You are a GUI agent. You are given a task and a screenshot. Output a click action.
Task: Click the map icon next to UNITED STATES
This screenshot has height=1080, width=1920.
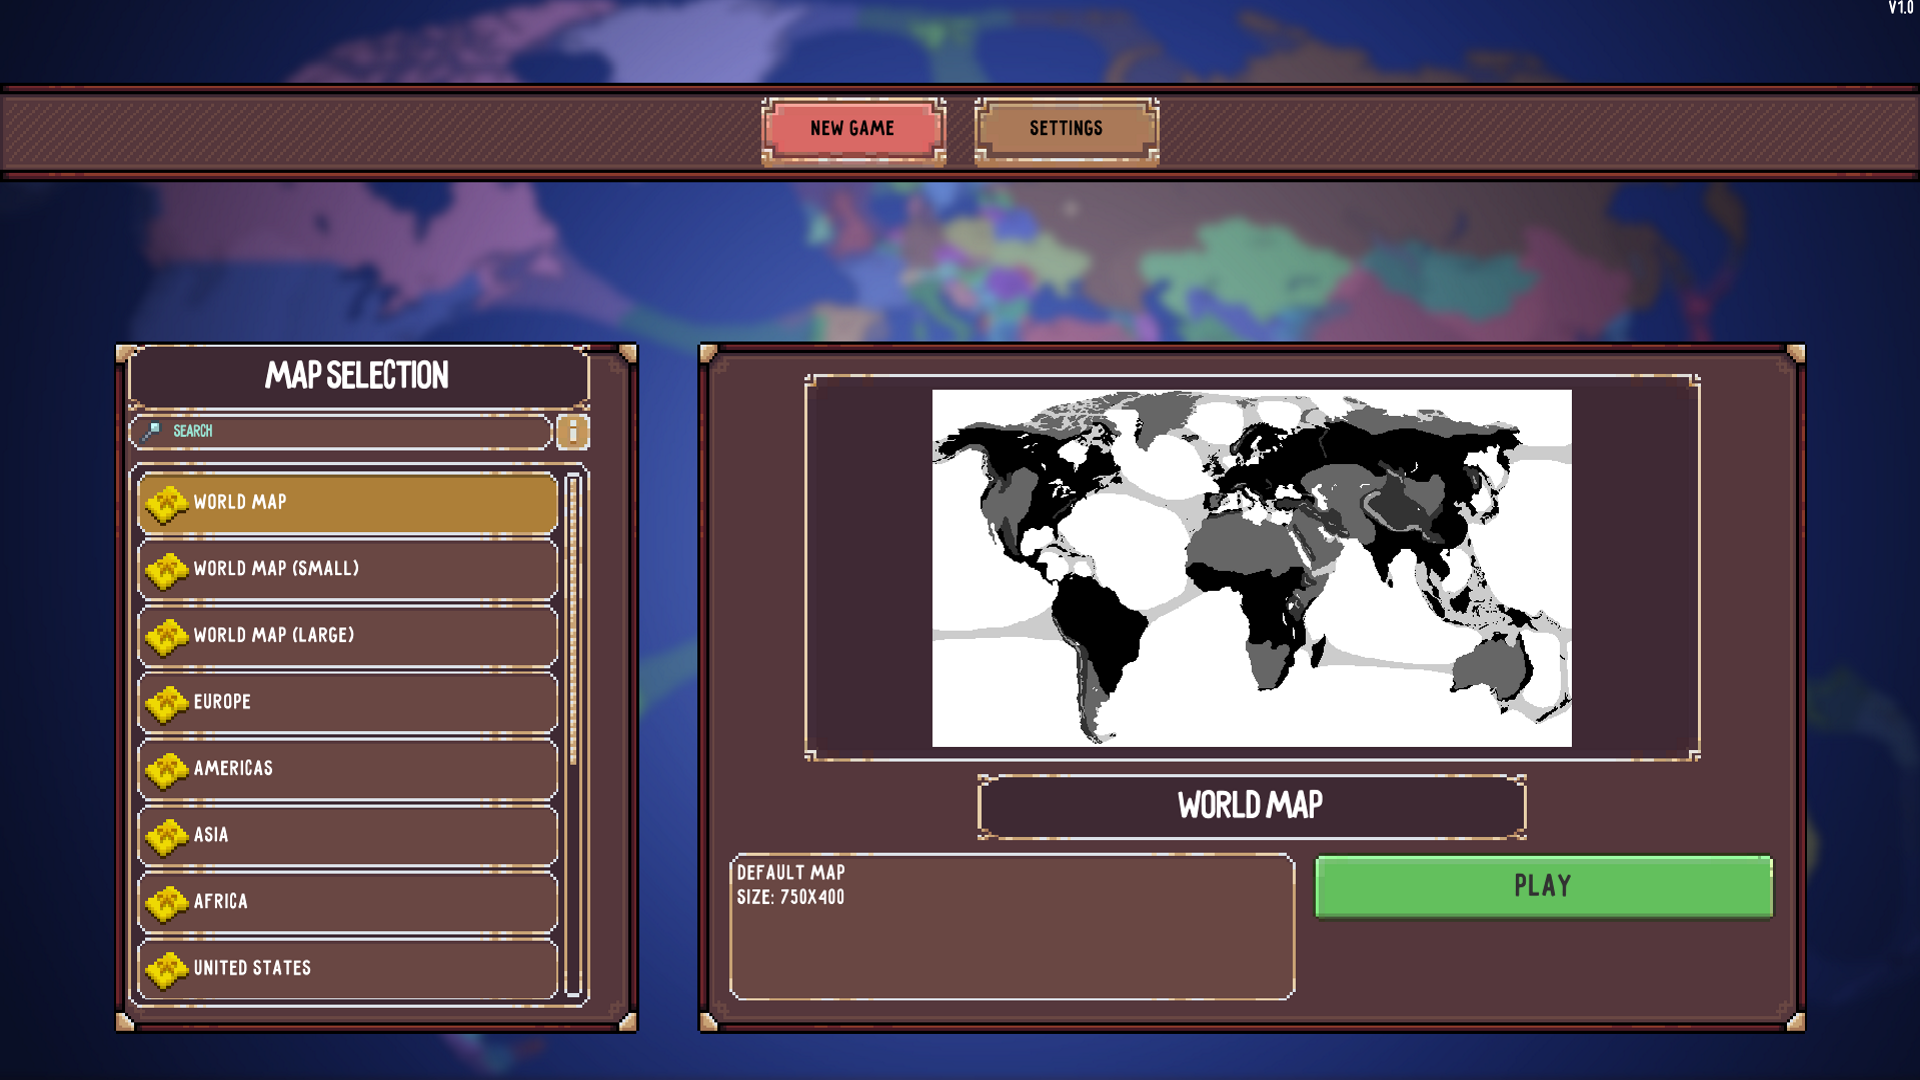coord(168,968)
